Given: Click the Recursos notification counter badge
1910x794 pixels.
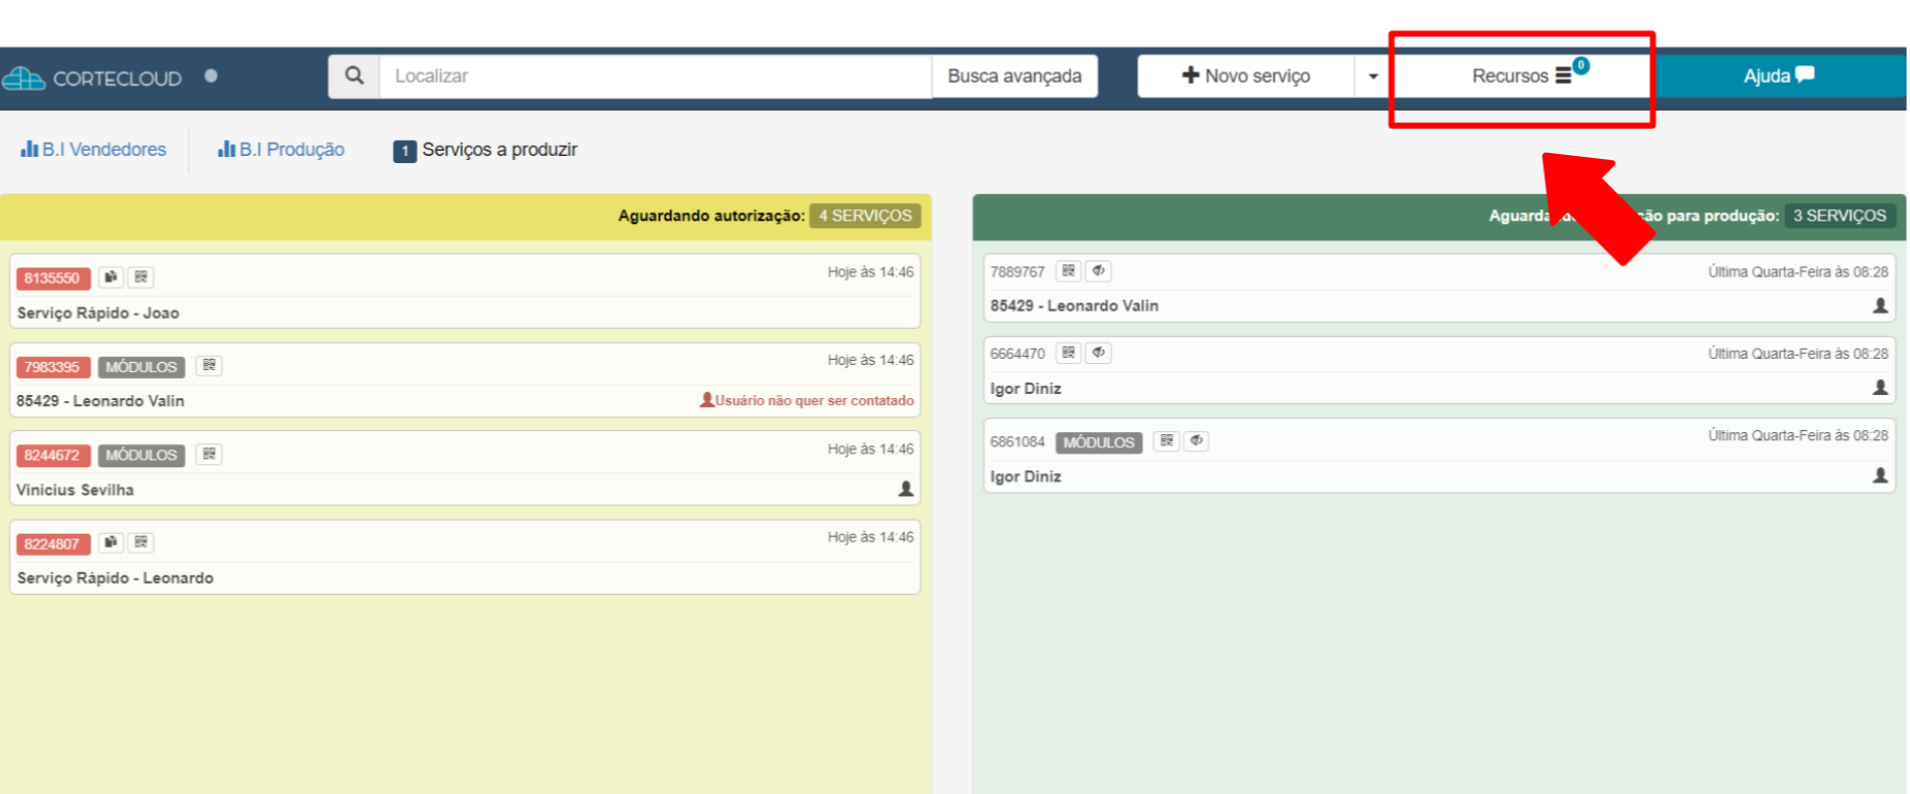Looking at the screenshot, I should pyautogui.click(x=1581, y=66).
